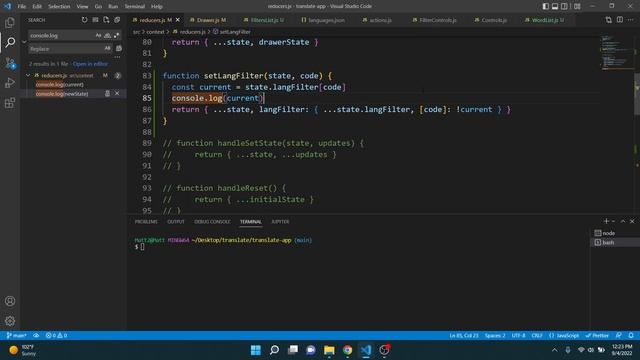The height and width of the screenshot is (360, 640).
Task: Open the Explorer view in activity bar
Action: 10,22
